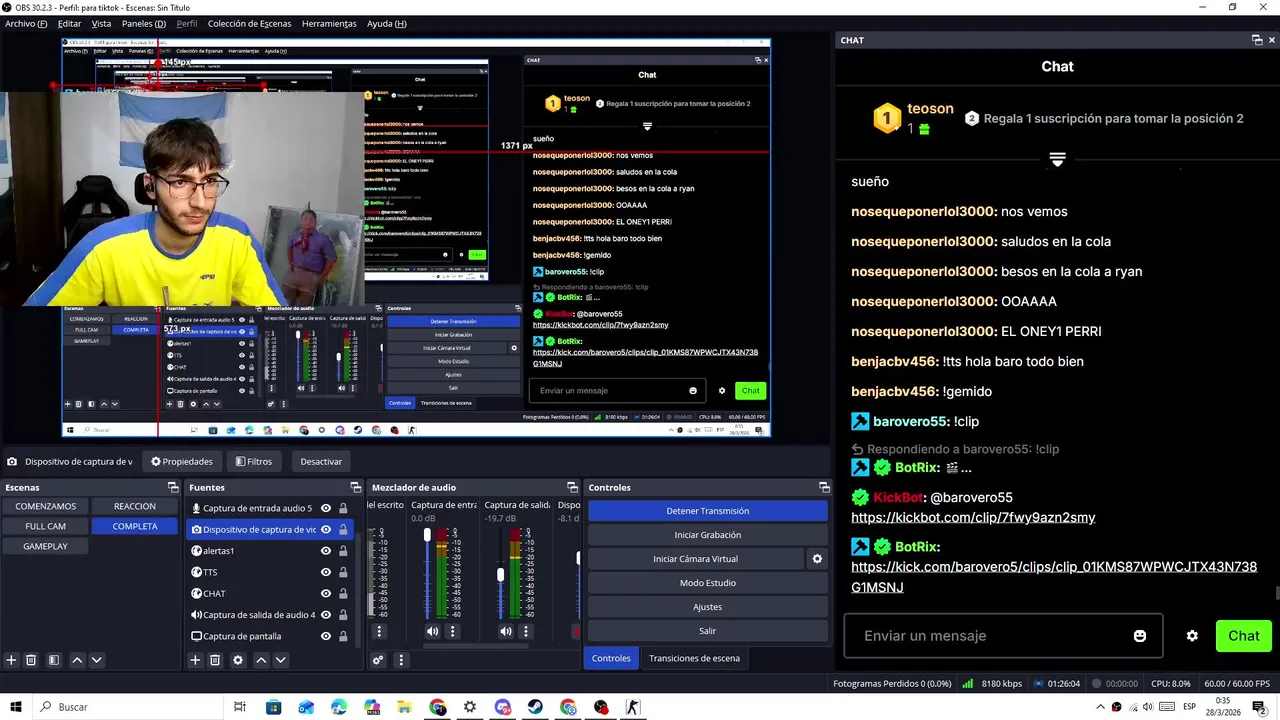Open the Windows Start menu
This screenshot has height=720, width=1280.
(x=17, y=707)
